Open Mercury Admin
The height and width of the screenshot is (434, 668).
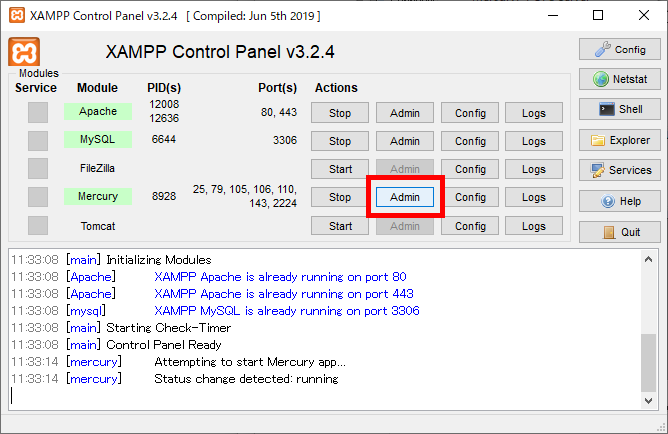point(405,197)
